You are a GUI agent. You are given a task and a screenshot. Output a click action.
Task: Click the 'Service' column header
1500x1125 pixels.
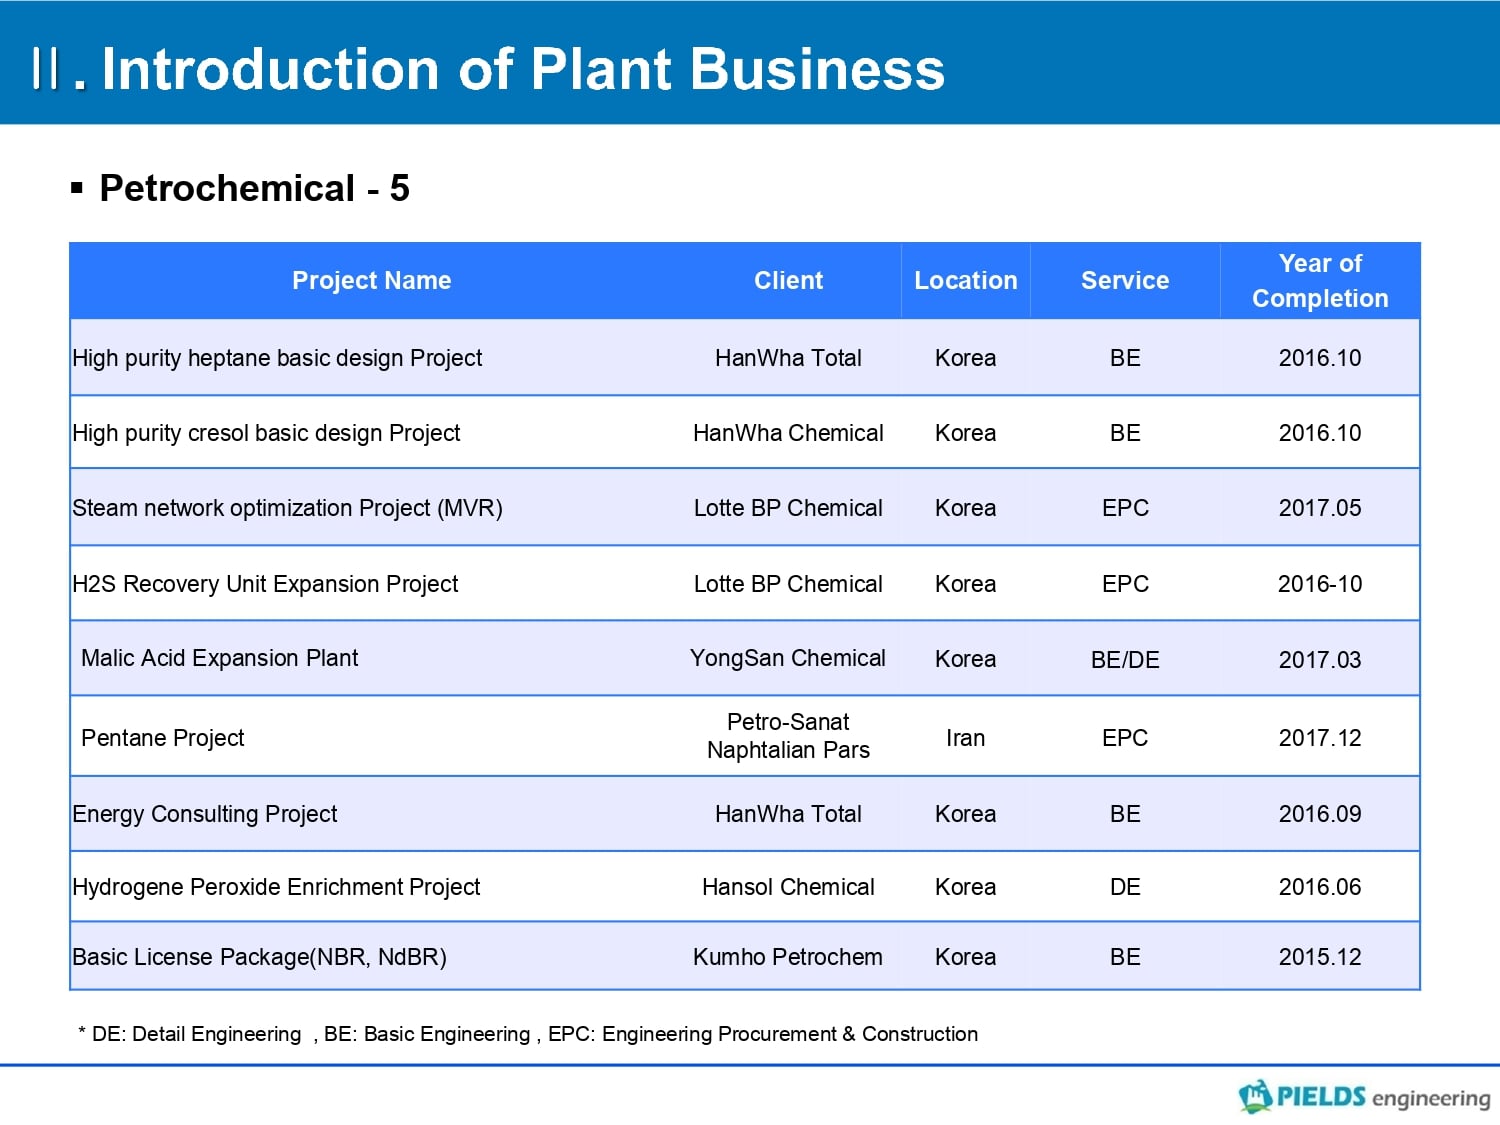(1125, 281)
